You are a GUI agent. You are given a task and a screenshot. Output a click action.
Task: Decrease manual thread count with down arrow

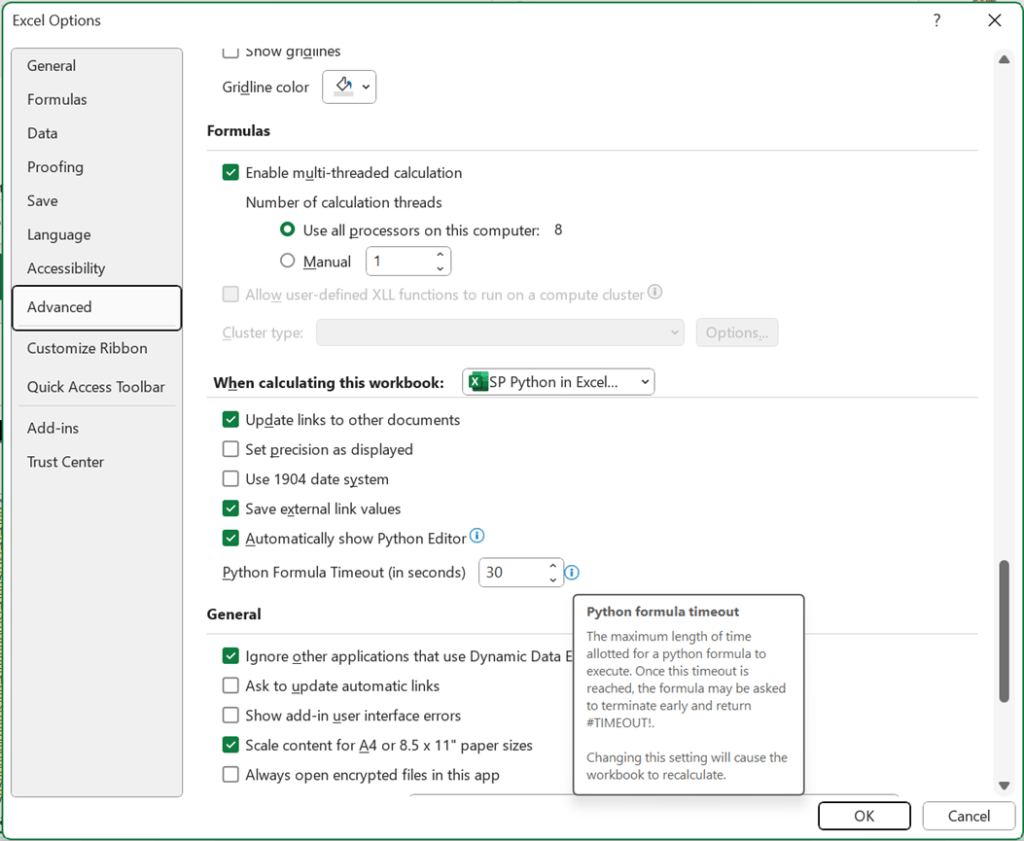pos(440,268)
